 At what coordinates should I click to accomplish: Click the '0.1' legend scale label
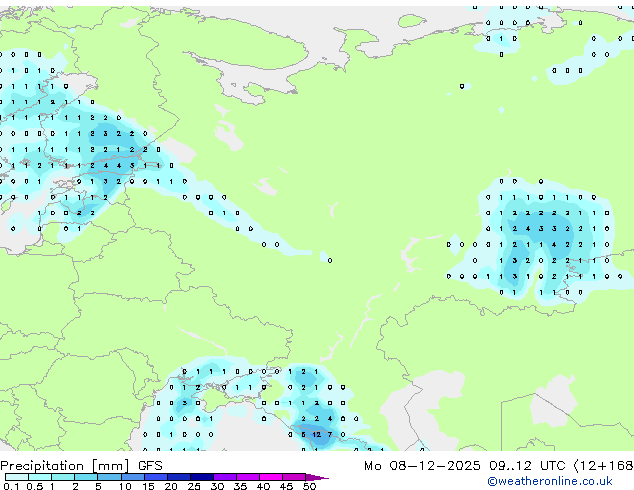(x=11, y=486)
